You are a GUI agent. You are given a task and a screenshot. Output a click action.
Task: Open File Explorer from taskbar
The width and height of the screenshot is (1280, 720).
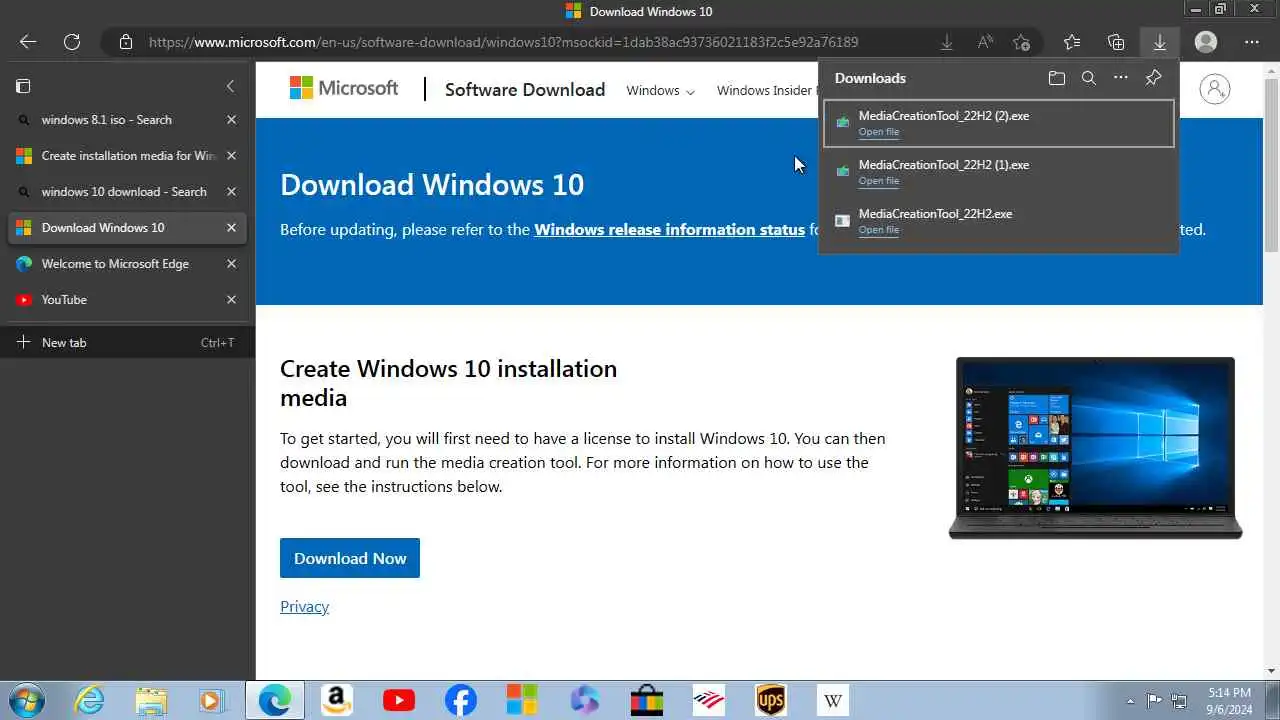[151, 700]
